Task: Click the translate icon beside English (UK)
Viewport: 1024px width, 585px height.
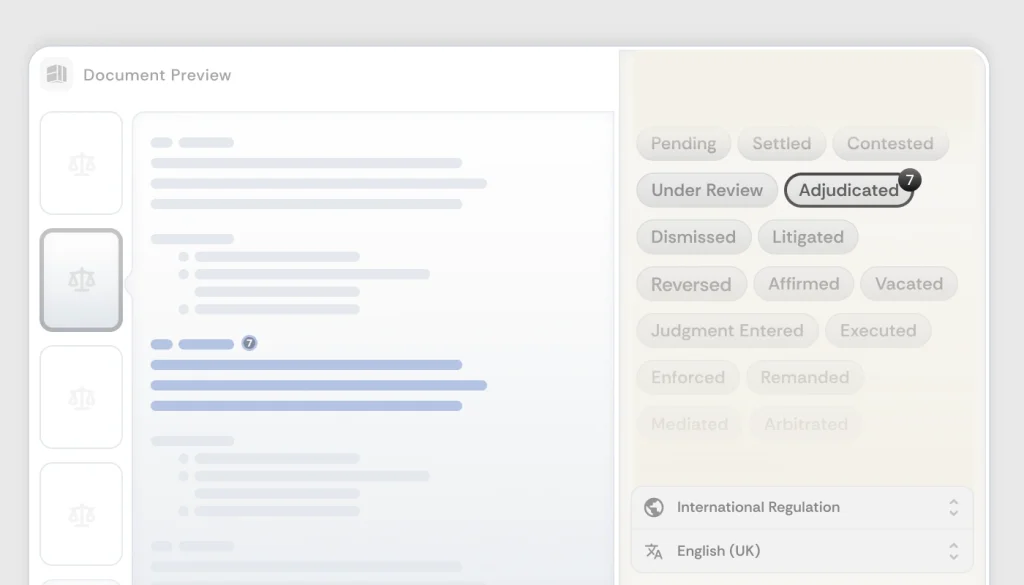Action: (654, 551)
